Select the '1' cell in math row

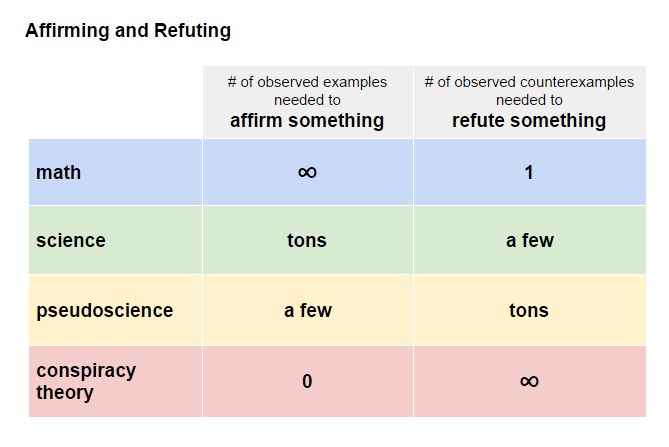(529, 173)
